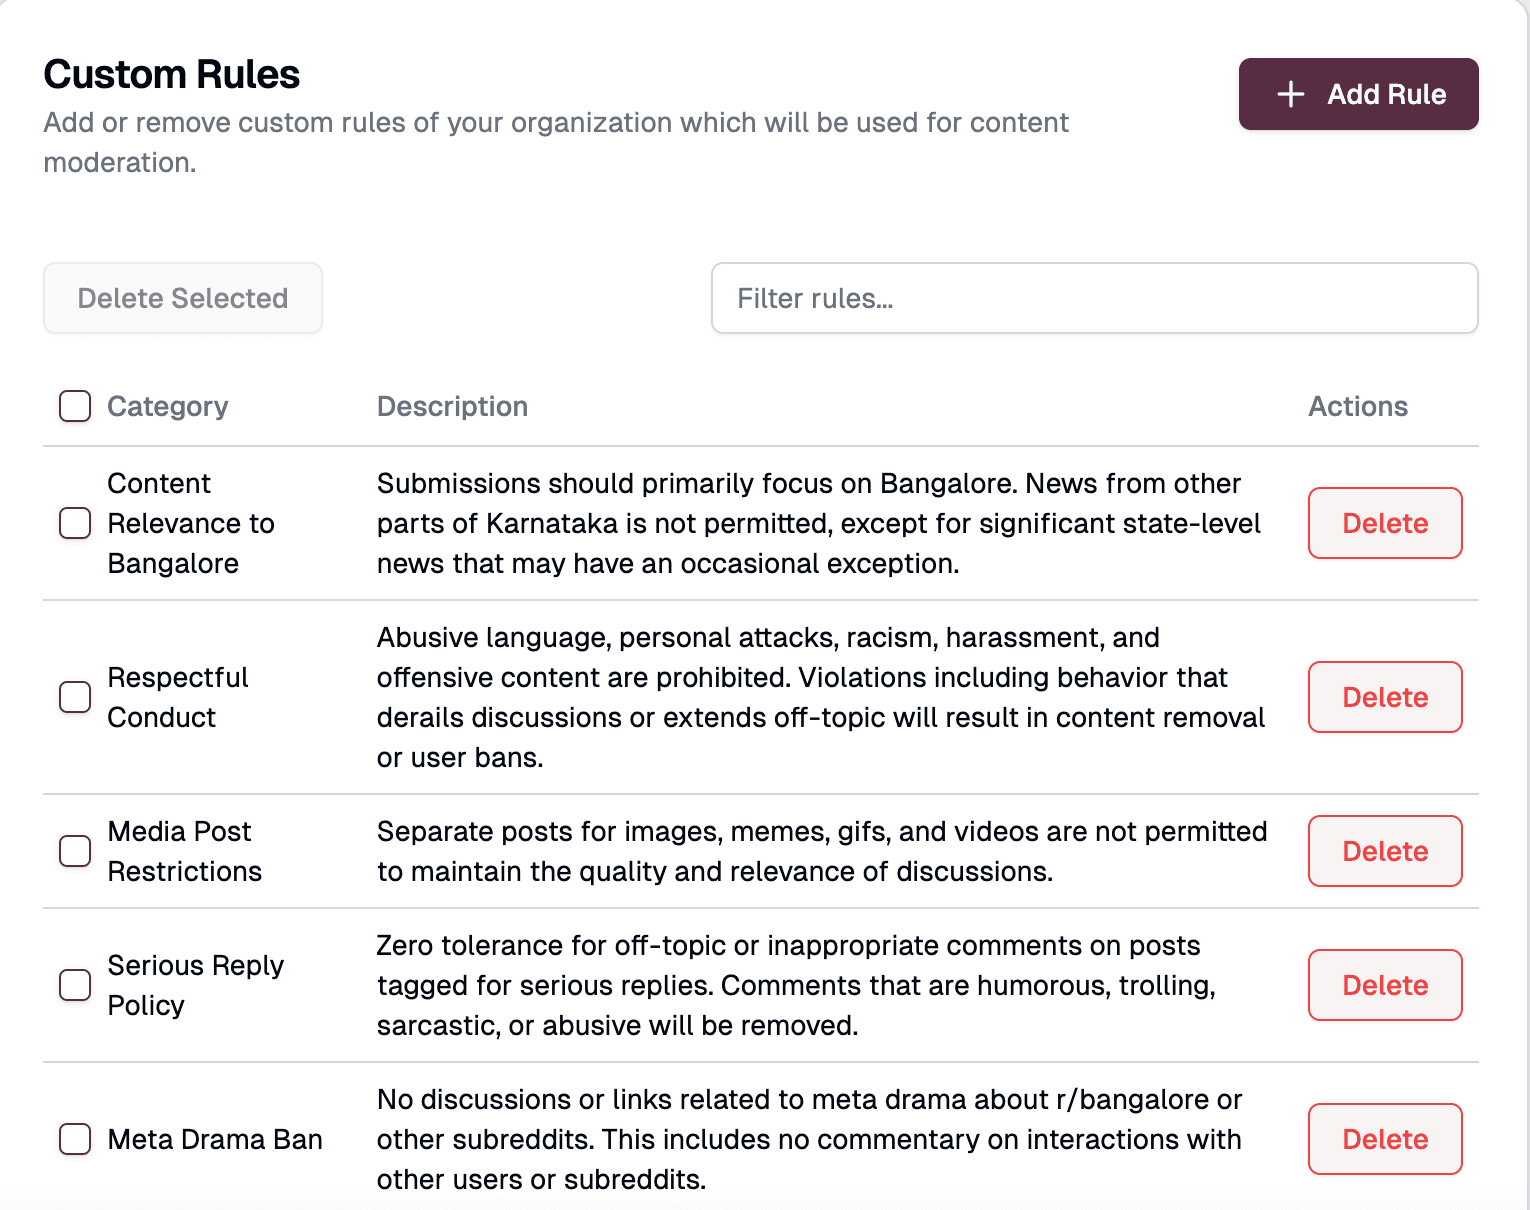Click inside the Filter rules field
Screen dimensions: 1530x1210
pyautogui.click(x=1094, y=297)
